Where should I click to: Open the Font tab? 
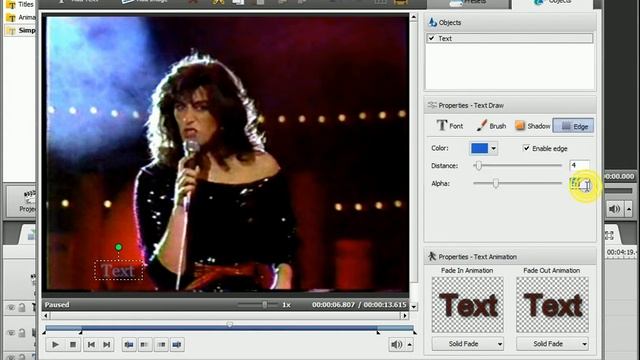(449, 126)
